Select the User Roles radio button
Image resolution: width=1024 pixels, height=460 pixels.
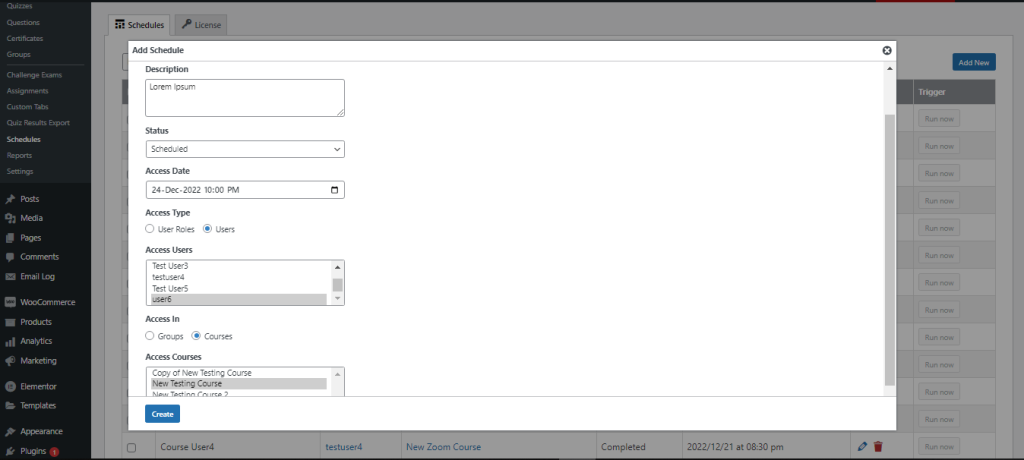point(150,229)
